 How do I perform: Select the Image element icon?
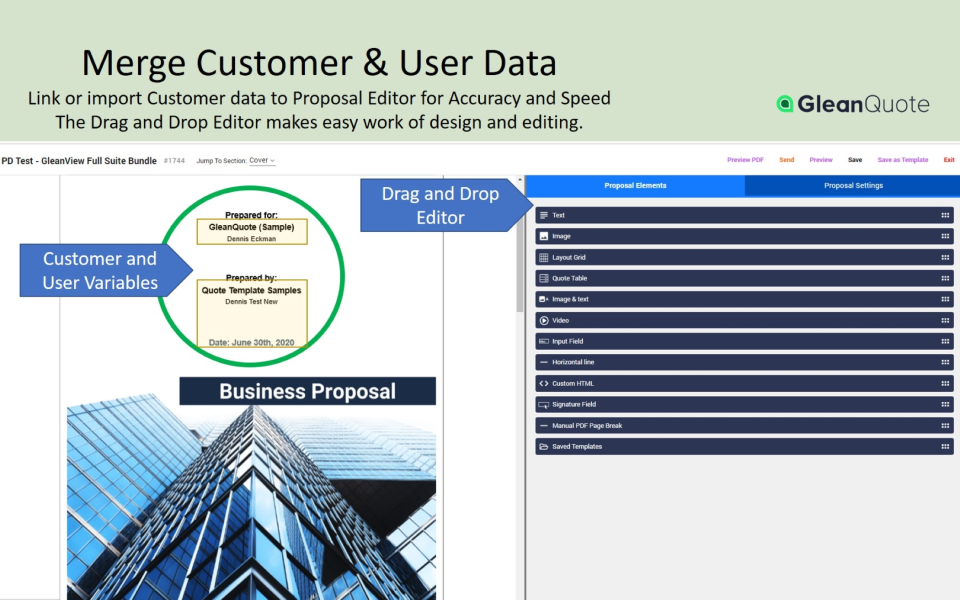pyautogui.click(x=543, y=235)
